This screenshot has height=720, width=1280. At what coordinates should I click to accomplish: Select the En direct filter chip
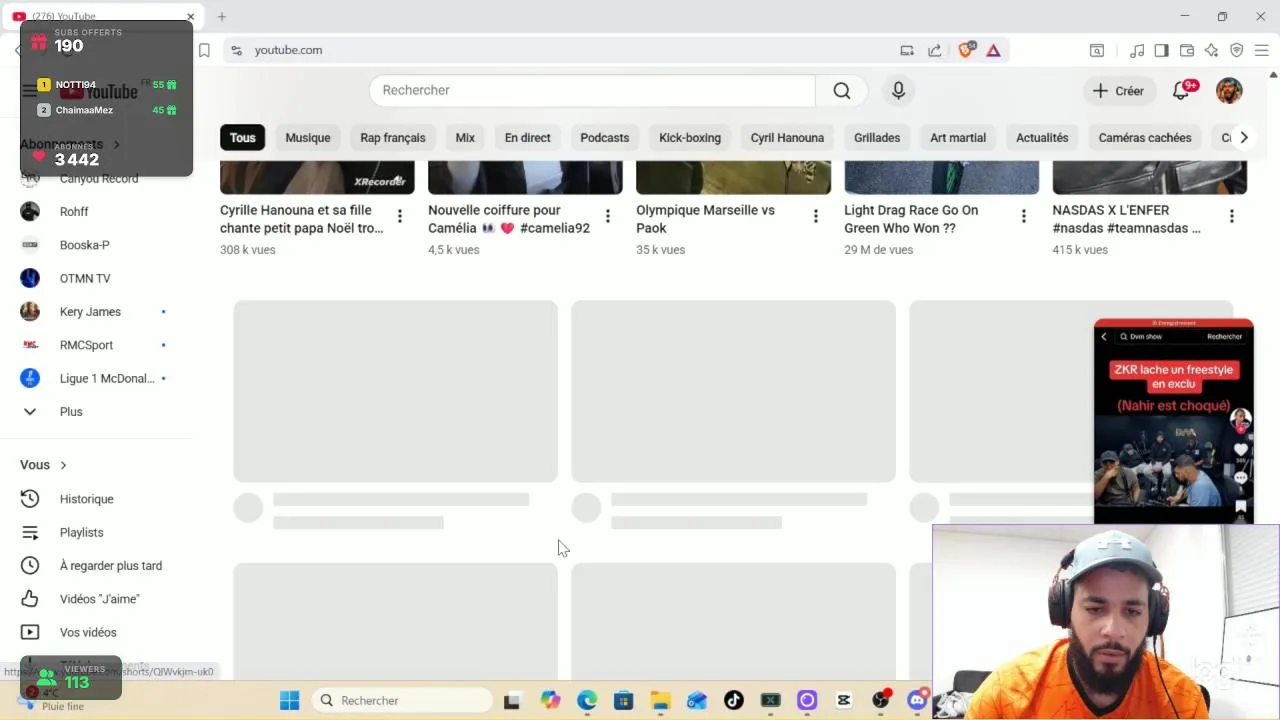click(528, 138)
